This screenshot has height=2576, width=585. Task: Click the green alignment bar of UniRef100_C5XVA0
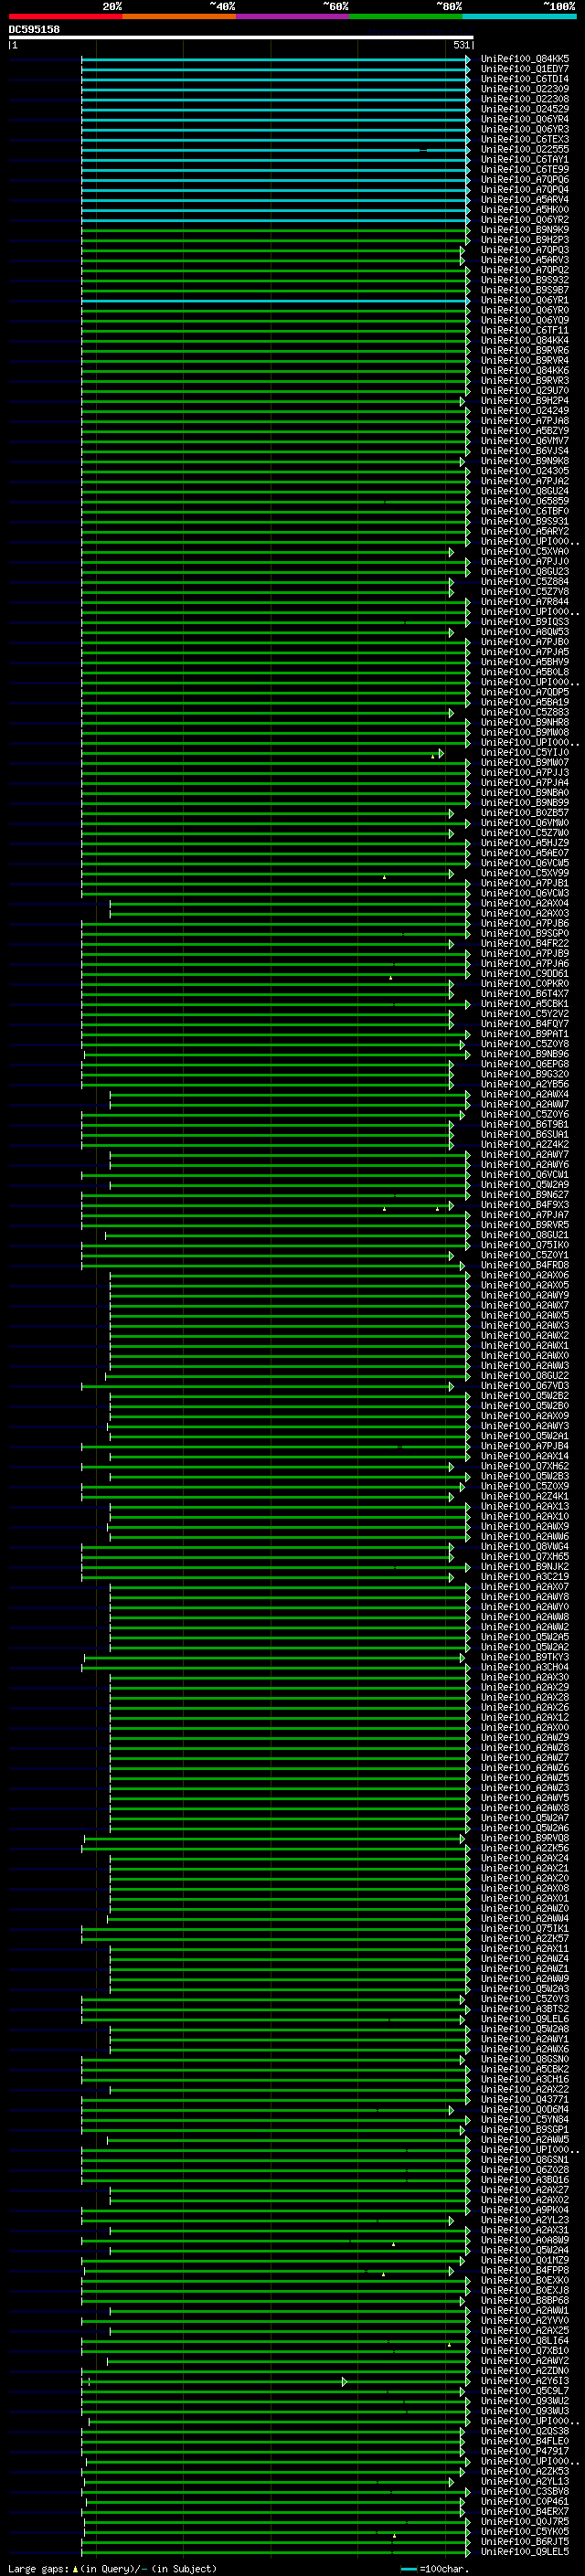point(267,551)
